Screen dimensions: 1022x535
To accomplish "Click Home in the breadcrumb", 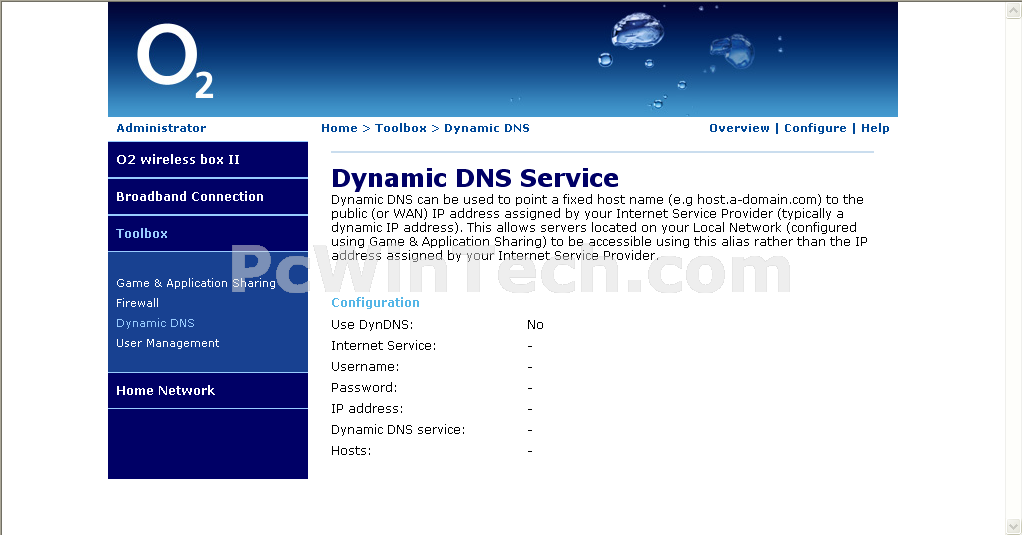I will point(339,128).
